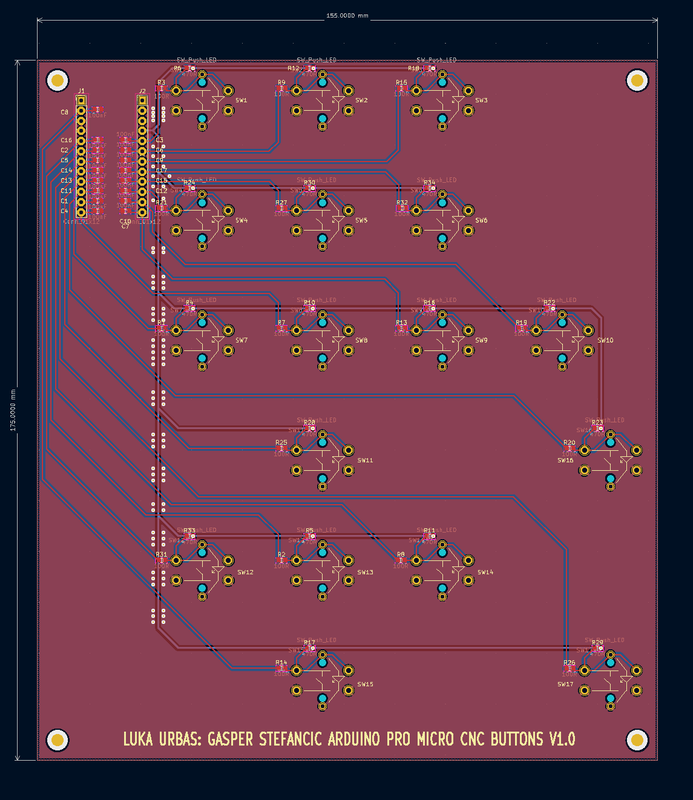
Task: Select the SW17 switch reference label
Action: pyautogui.click(x=565, y=684)
